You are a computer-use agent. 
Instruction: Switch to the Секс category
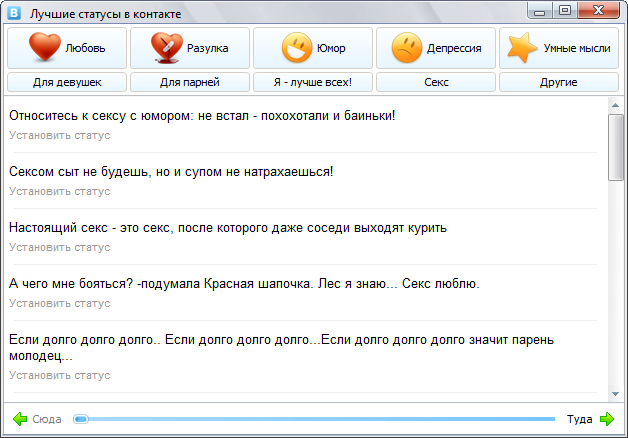pos(436,82)
